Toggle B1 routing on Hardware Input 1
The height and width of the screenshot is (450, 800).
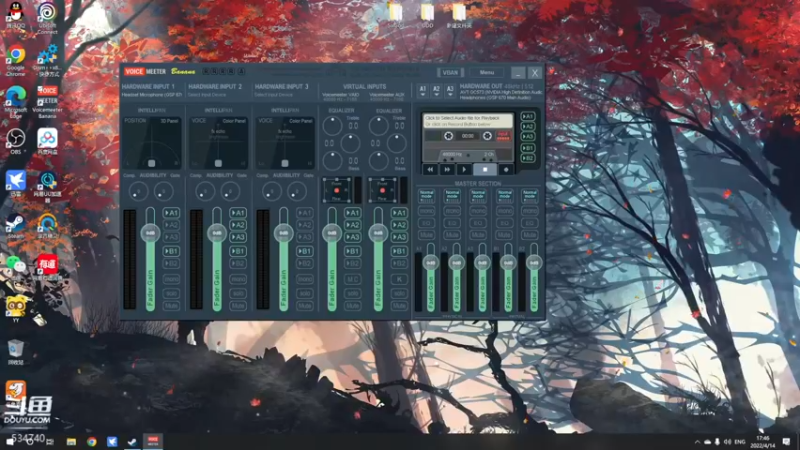(x=171, y=251)
